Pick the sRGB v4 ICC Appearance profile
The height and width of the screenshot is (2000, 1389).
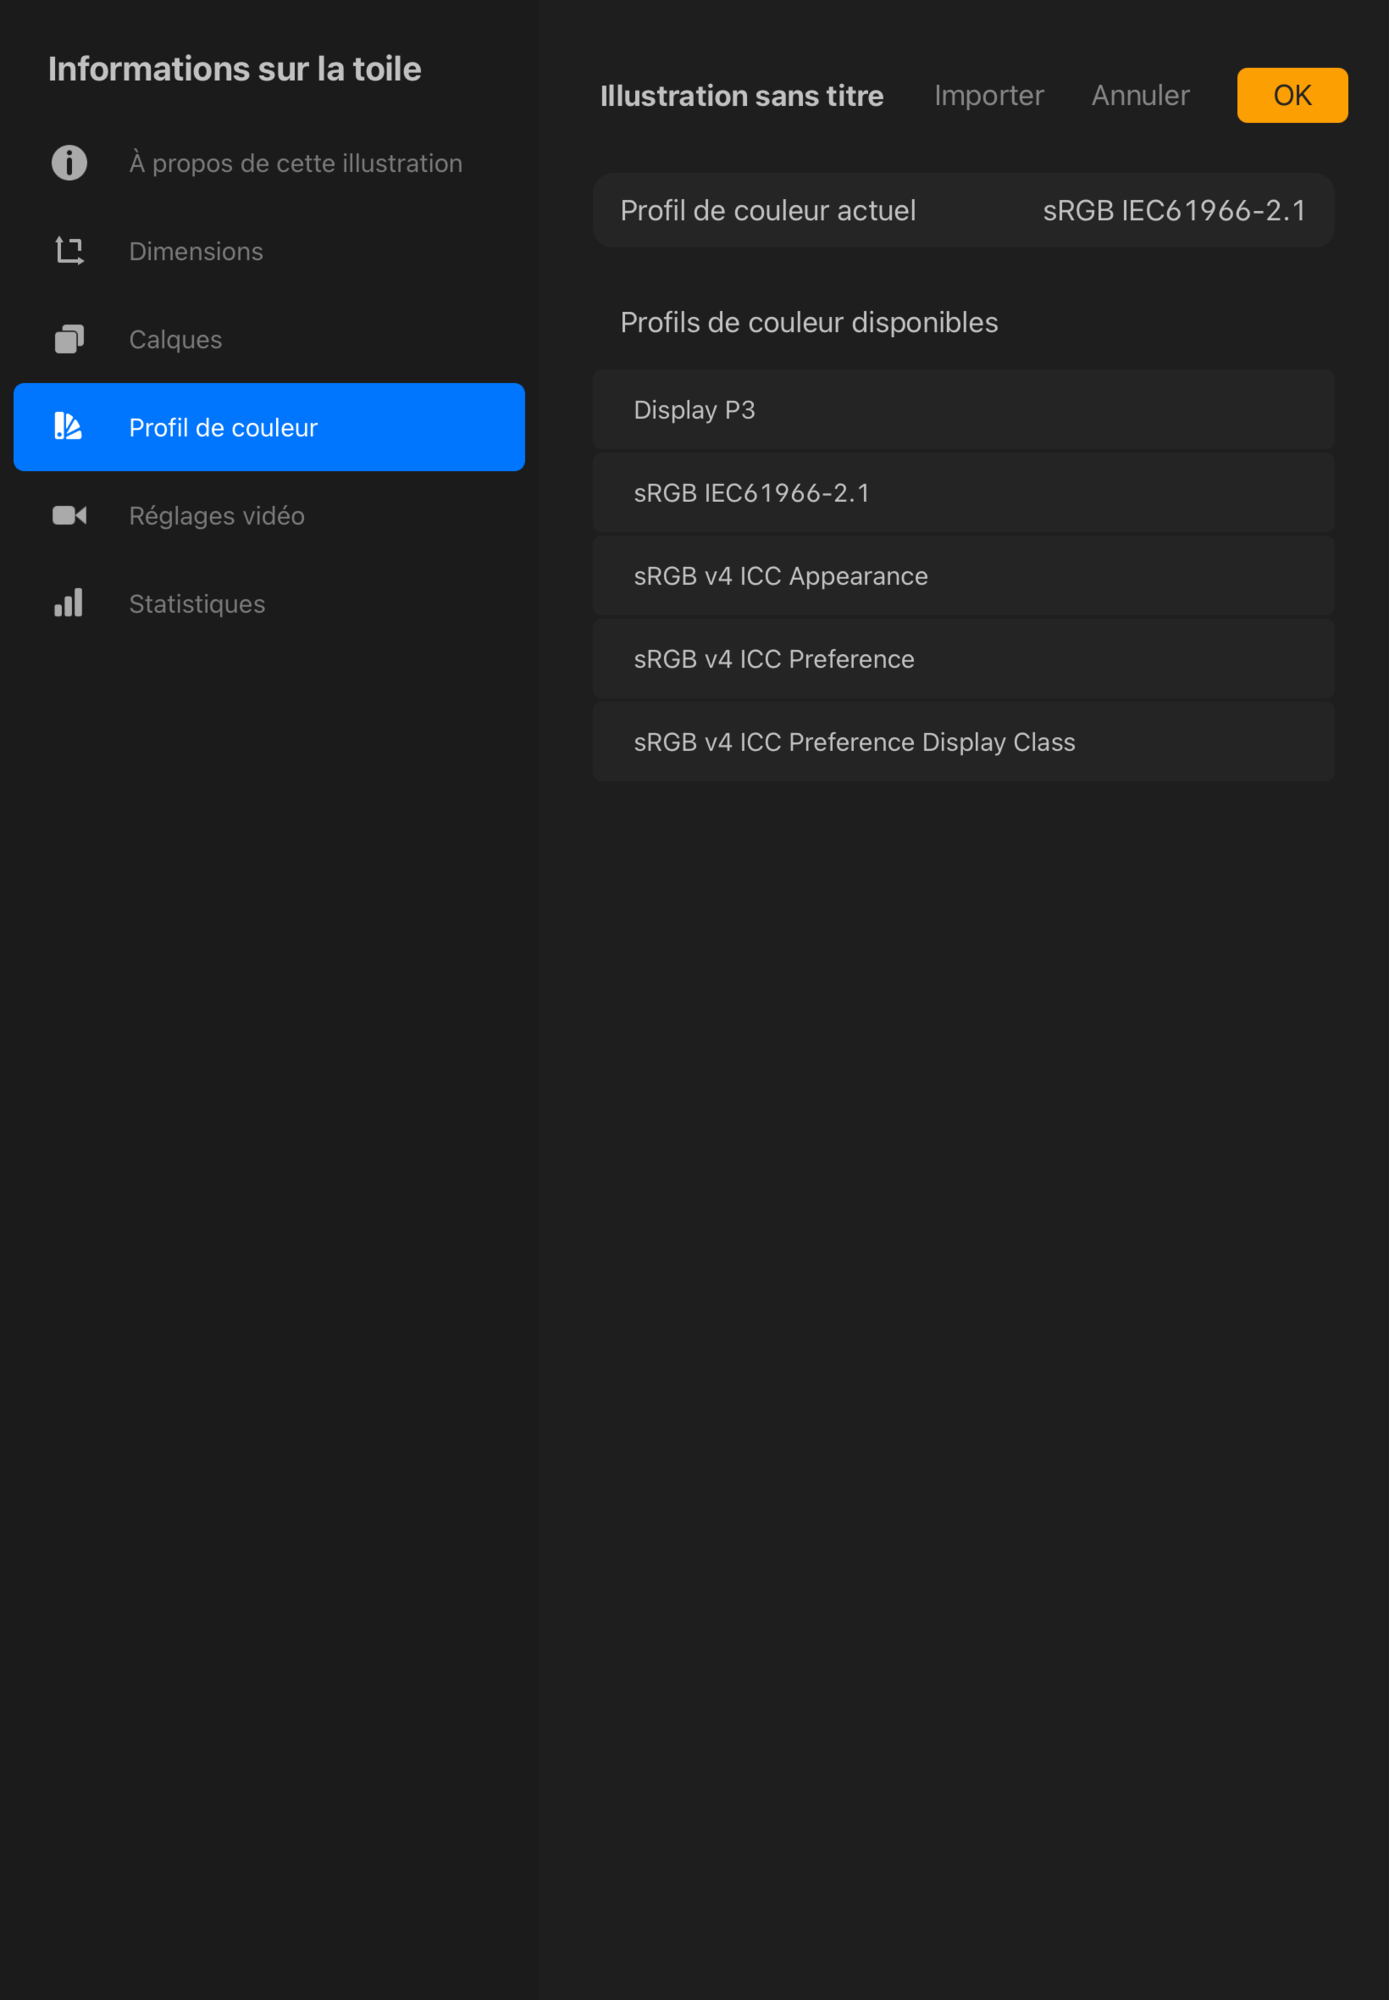(962, 576)
